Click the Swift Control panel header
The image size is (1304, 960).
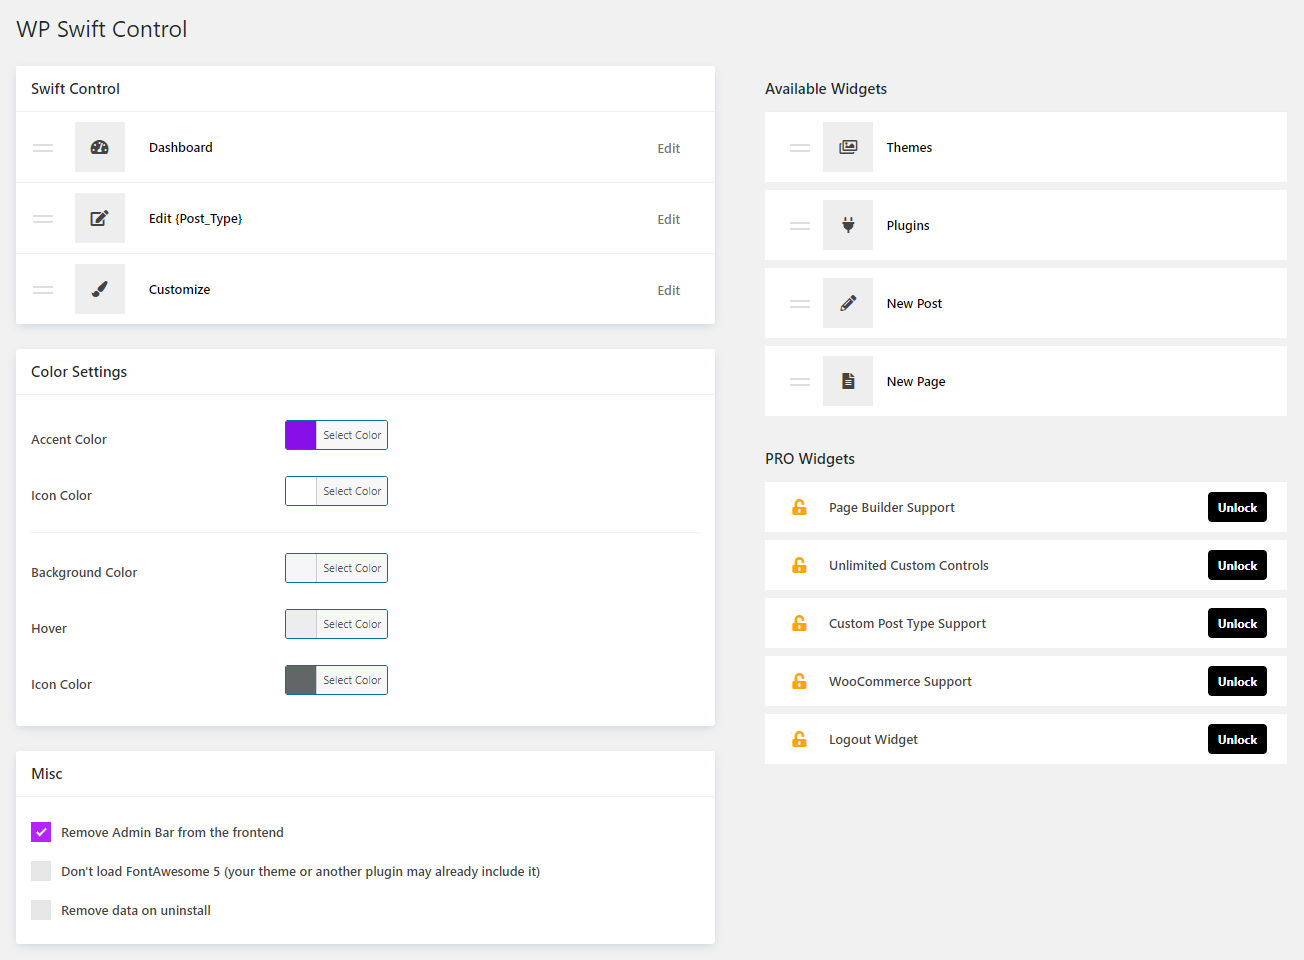[75, 88]
